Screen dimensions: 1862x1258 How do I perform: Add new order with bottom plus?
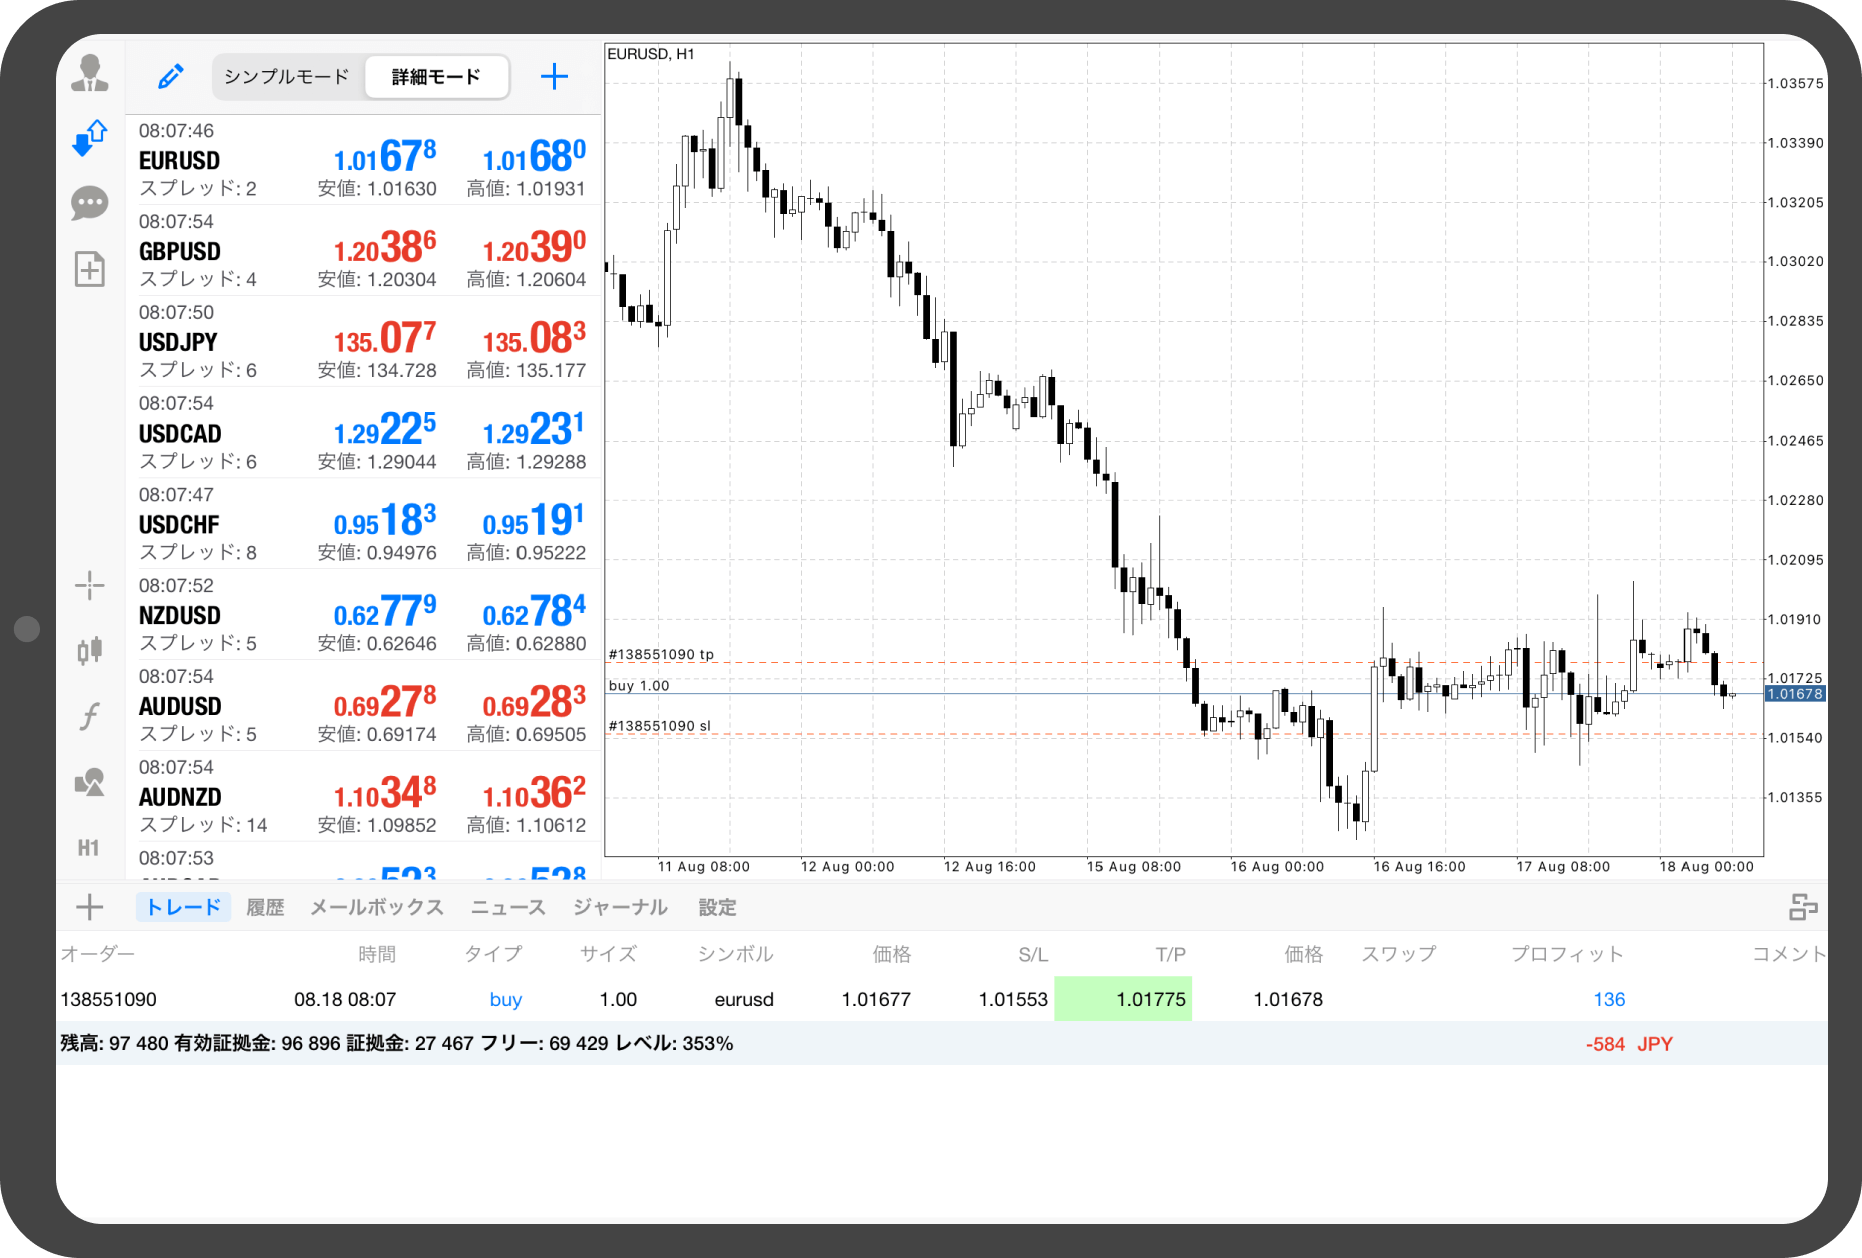90,907
